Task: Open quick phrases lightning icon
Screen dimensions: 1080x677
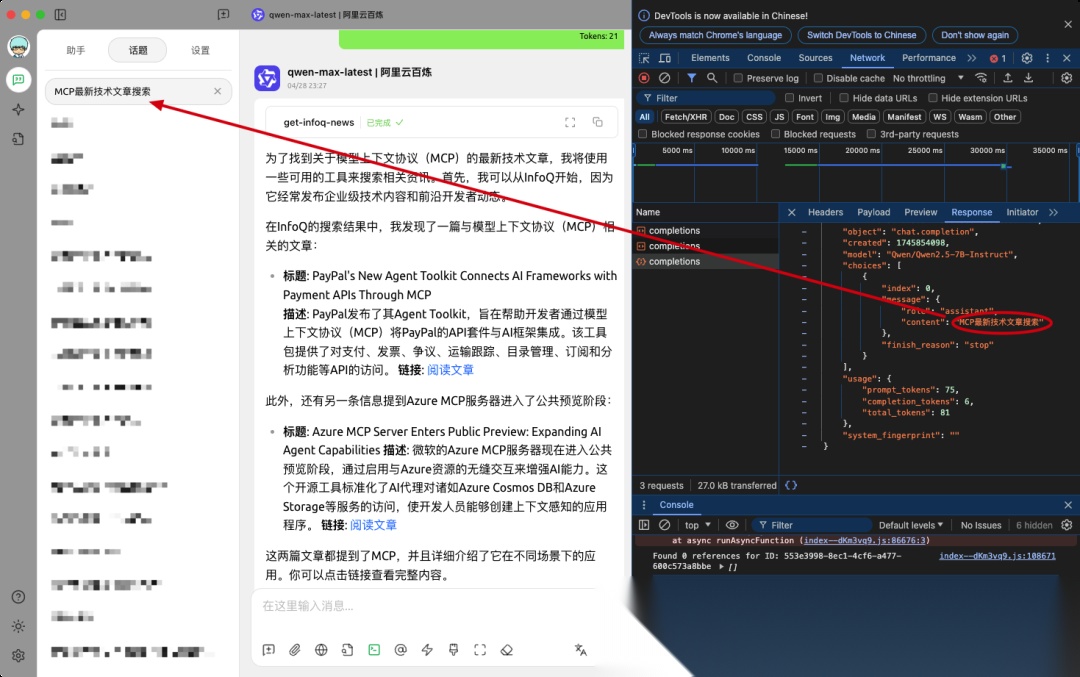Action: (x=427, y=649)
